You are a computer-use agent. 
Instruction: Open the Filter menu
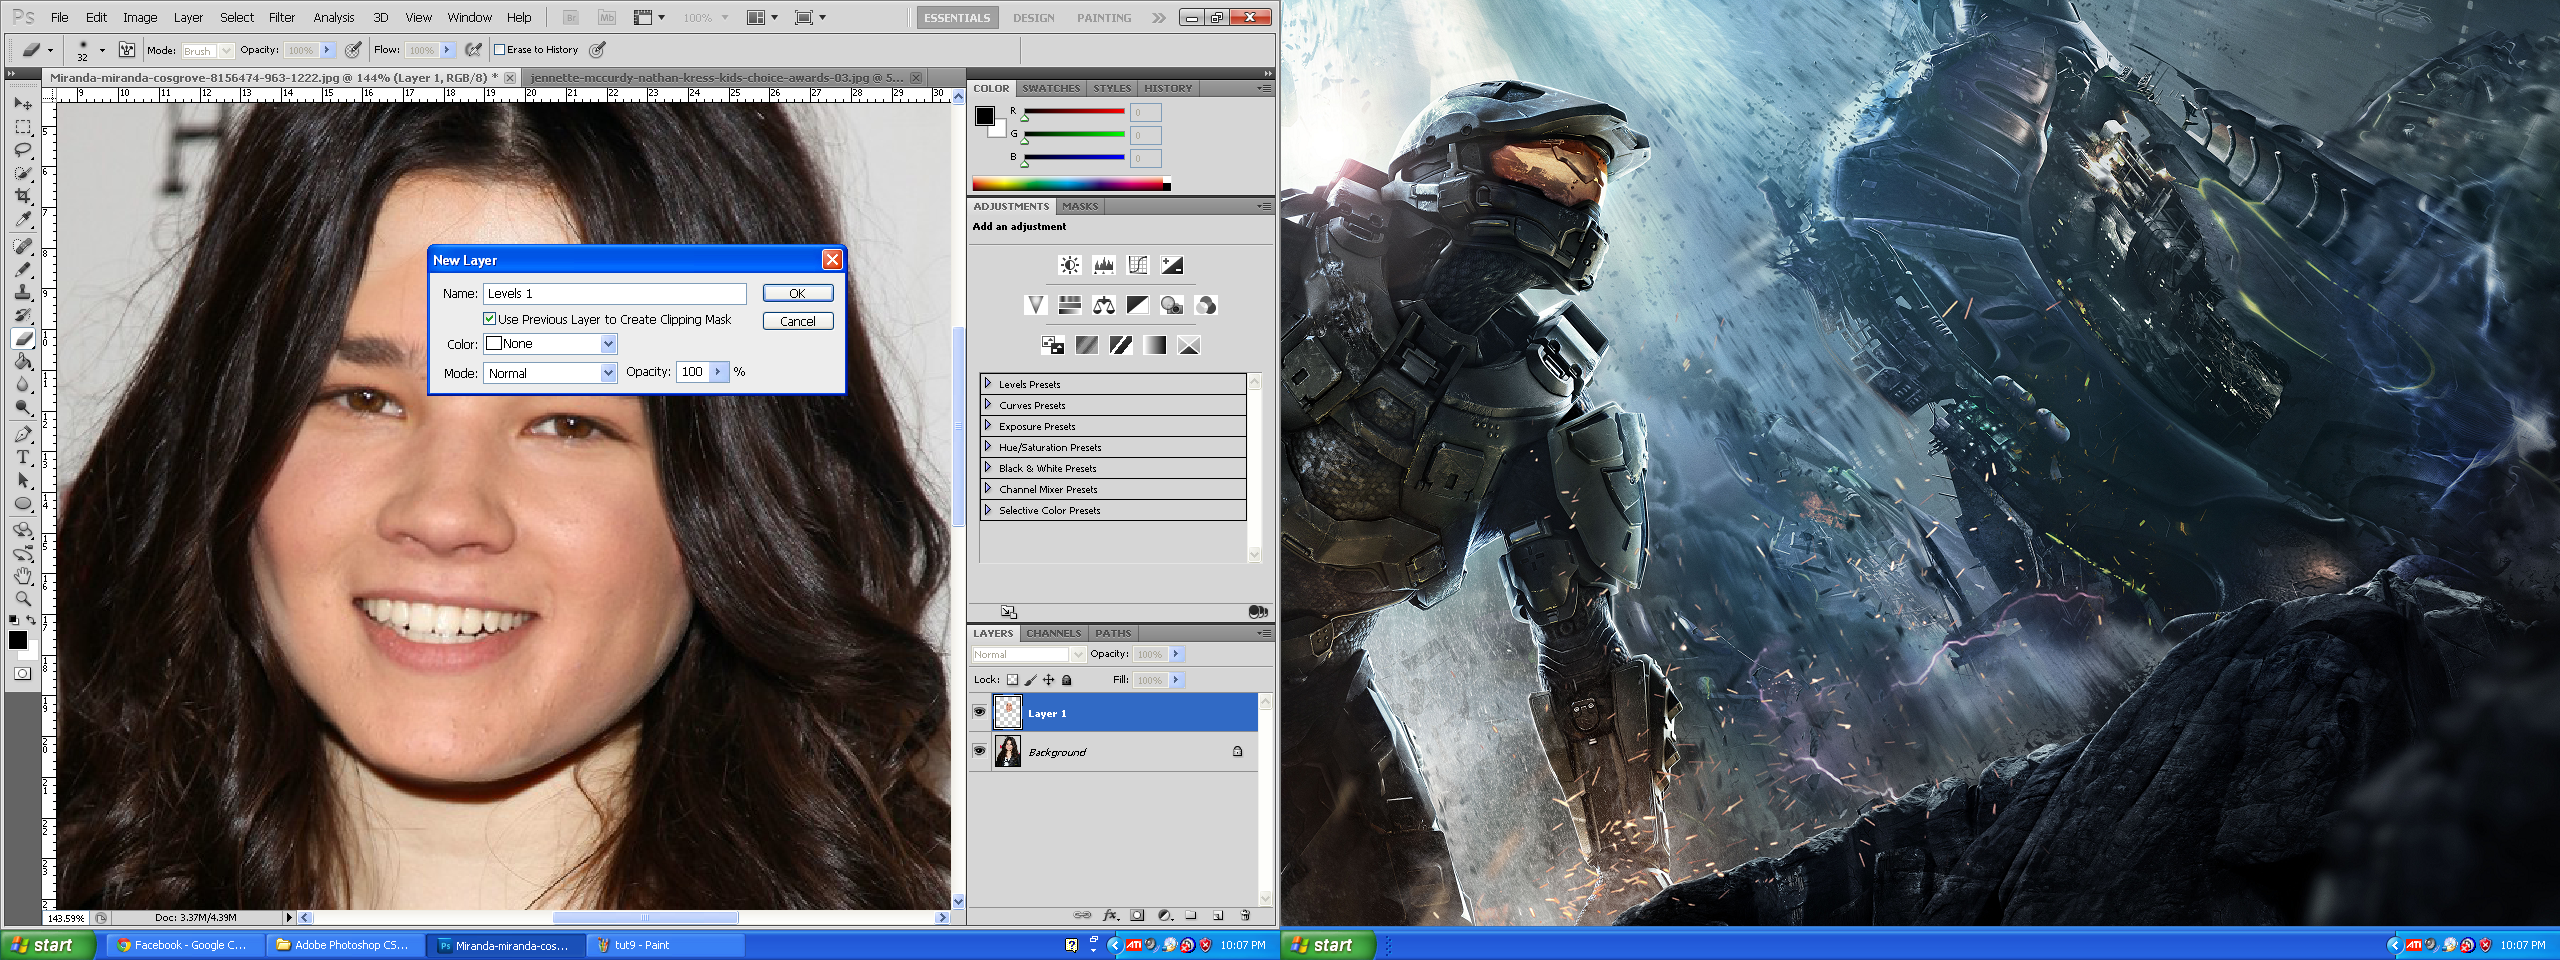(282, 18)
